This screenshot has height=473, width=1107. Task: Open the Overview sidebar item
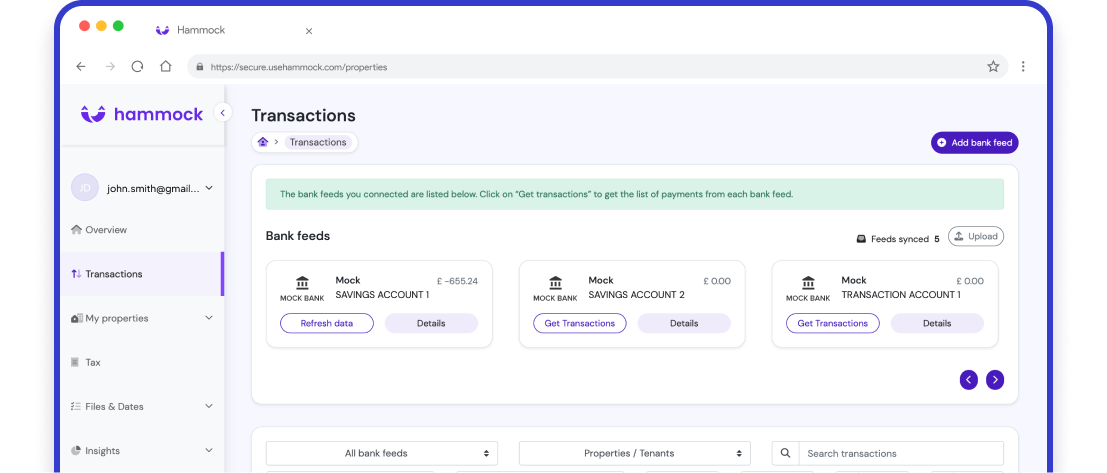click(105, 230)
